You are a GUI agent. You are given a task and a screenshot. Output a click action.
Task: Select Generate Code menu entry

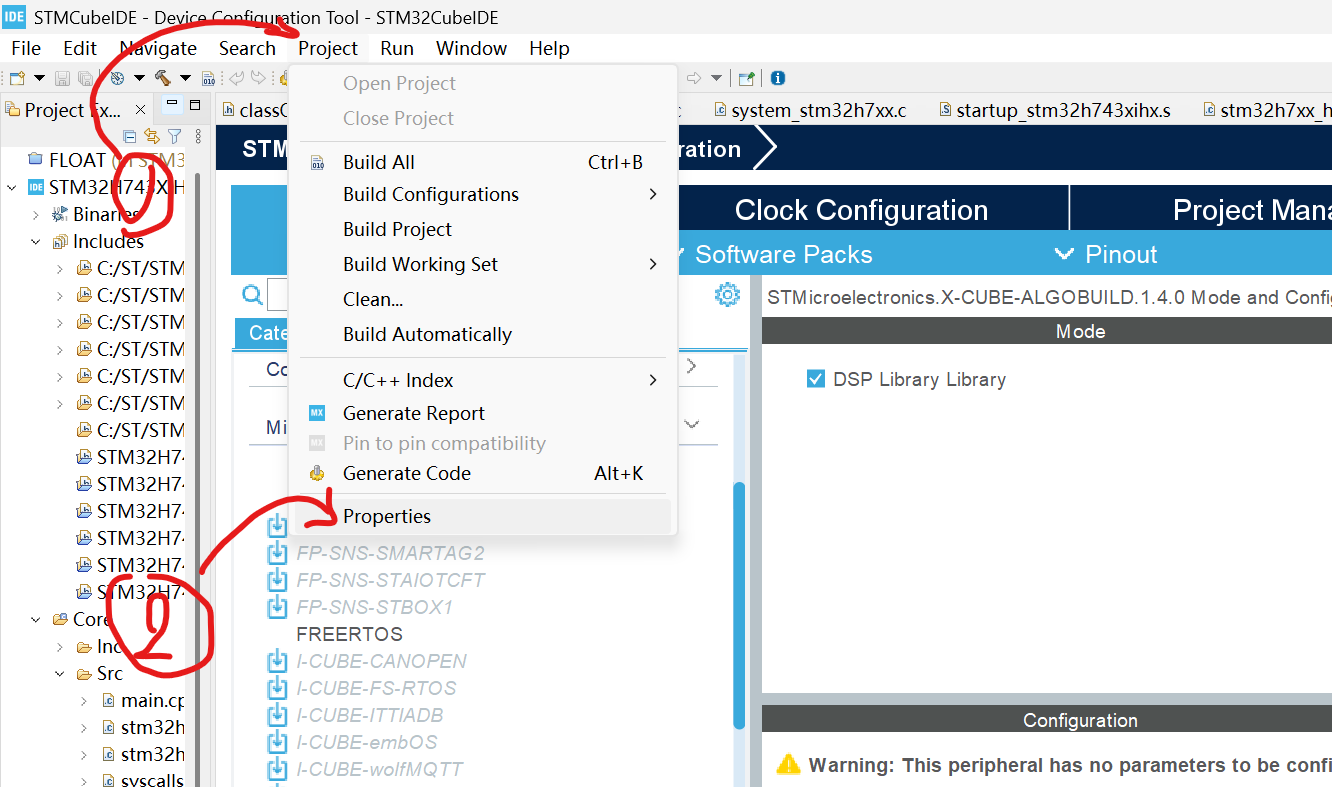tap(483, 473)
